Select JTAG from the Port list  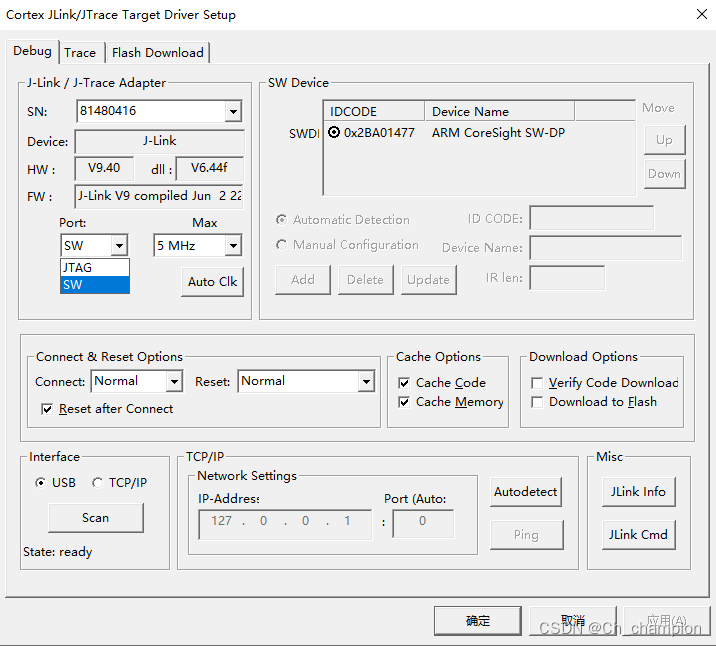pyautogui.click(x=95, y=267)
